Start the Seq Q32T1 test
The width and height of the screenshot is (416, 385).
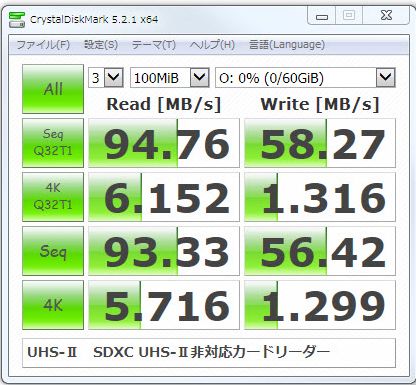[53, 143]
